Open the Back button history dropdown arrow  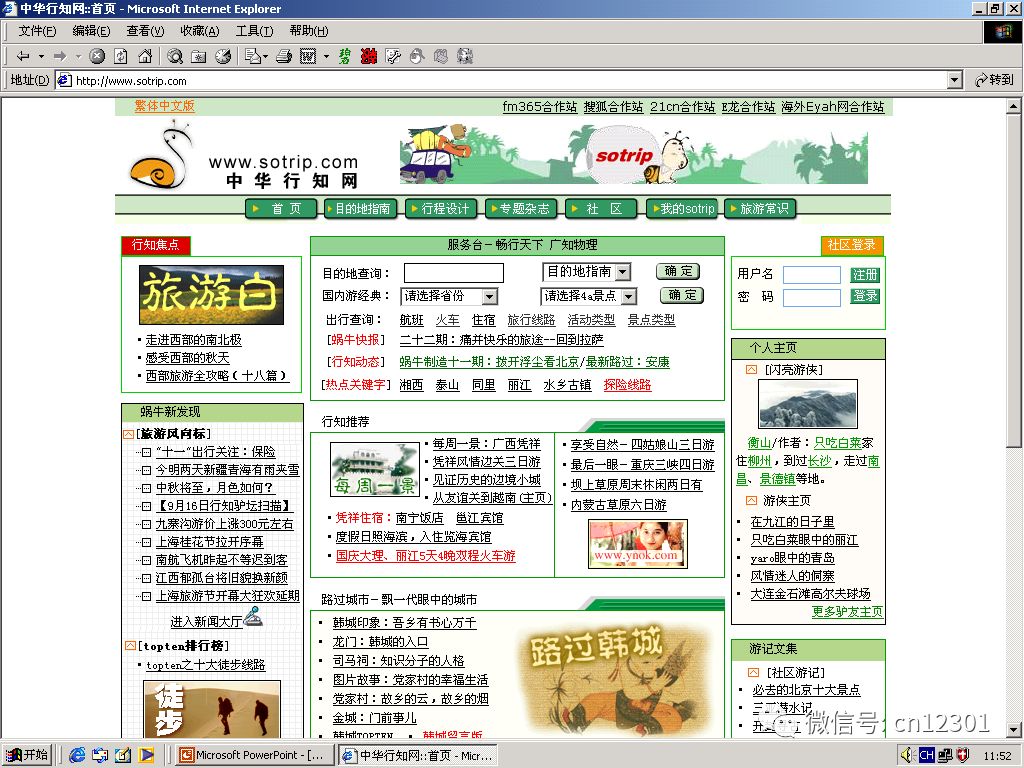pyautogui.click(x=41, y=57)
